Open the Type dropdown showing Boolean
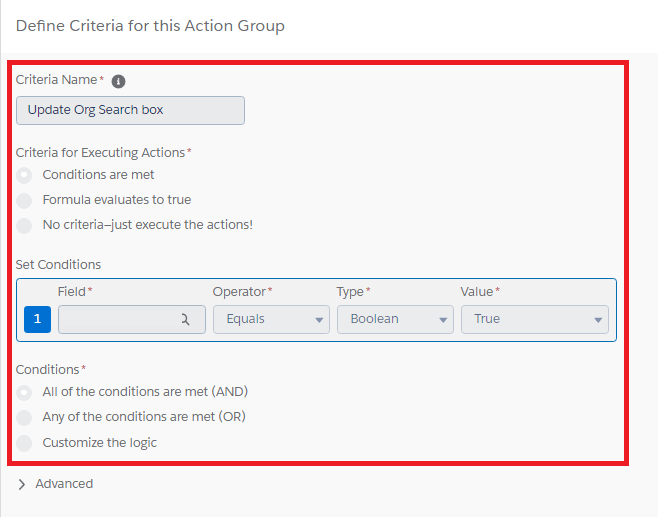The height and width of the screenshot is (517, 658). [394, 319]
